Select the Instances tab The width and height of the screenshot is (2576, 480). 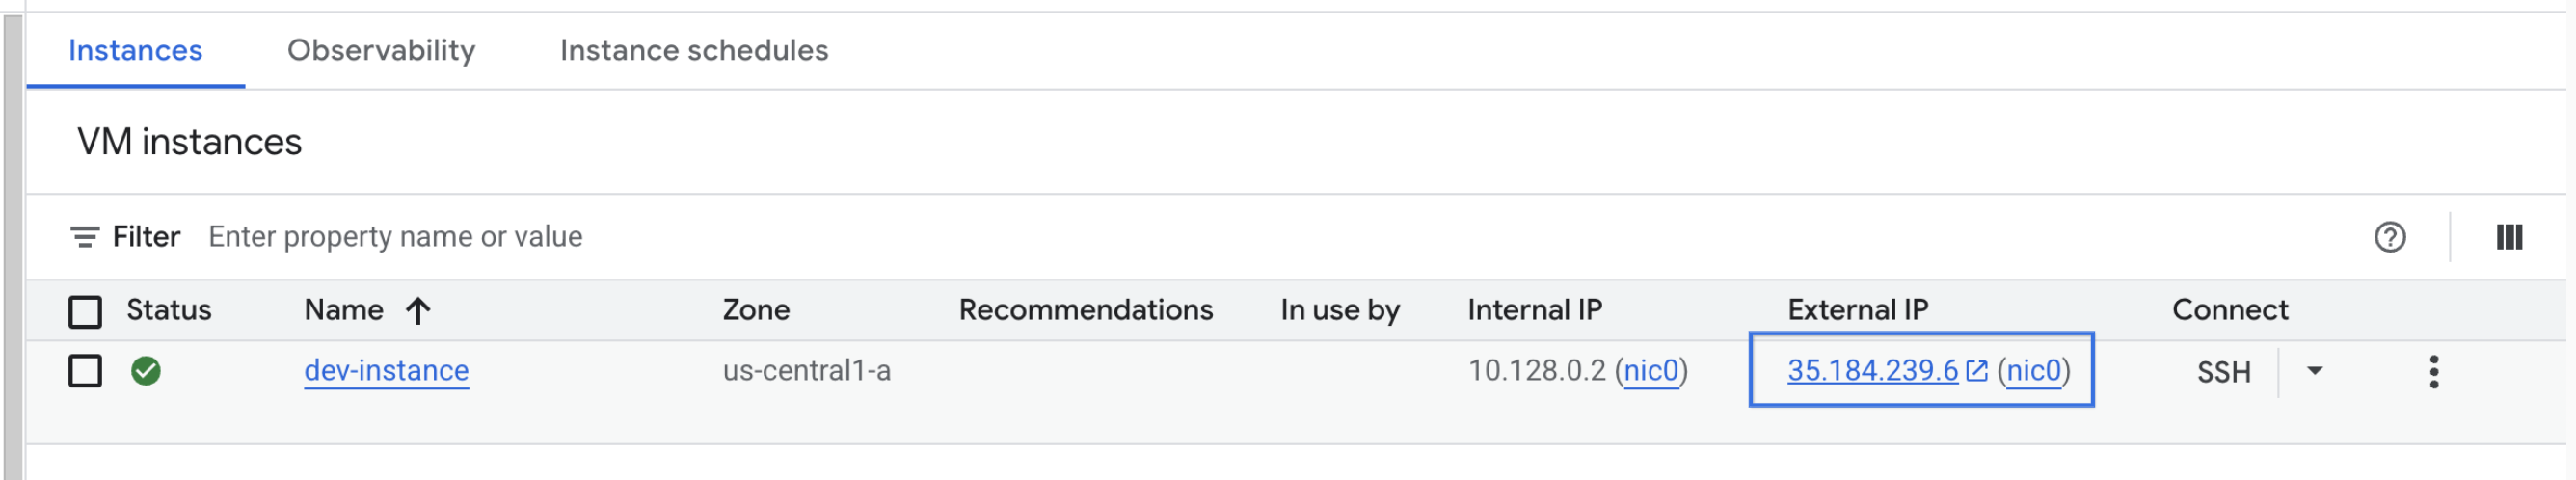tap(135, 50)
